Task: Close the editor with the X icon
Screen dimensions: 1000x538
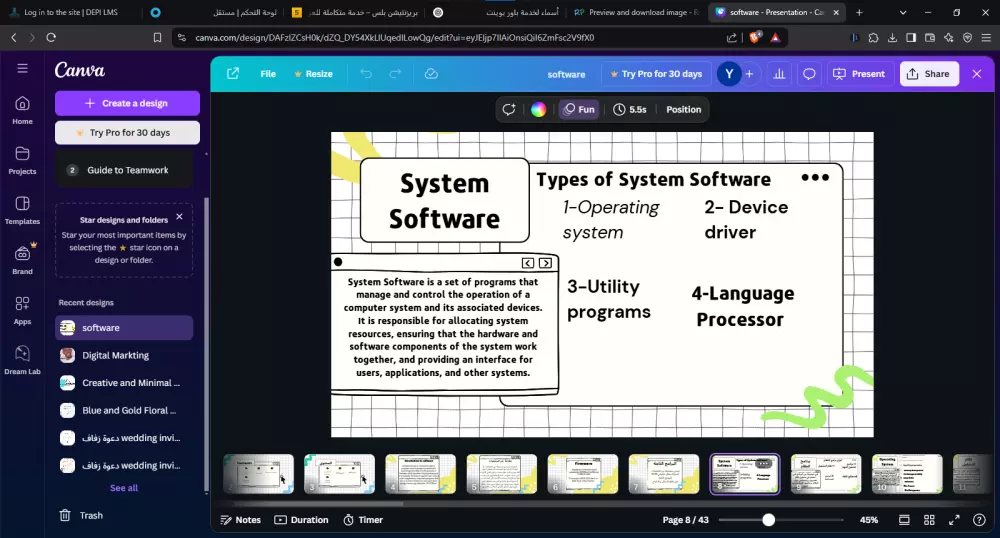Action: tap(976, 74)
